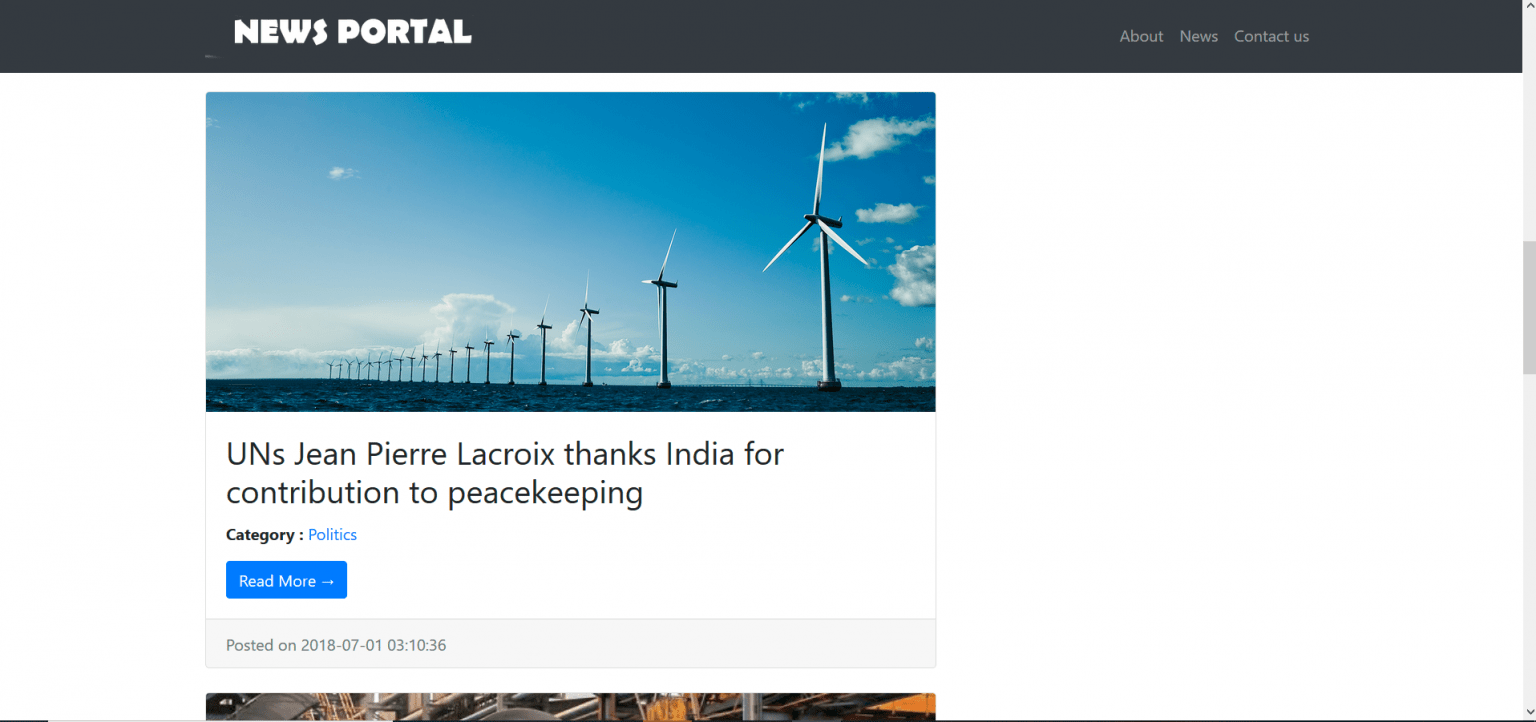Open the wind turbine article image

(570, 251)
